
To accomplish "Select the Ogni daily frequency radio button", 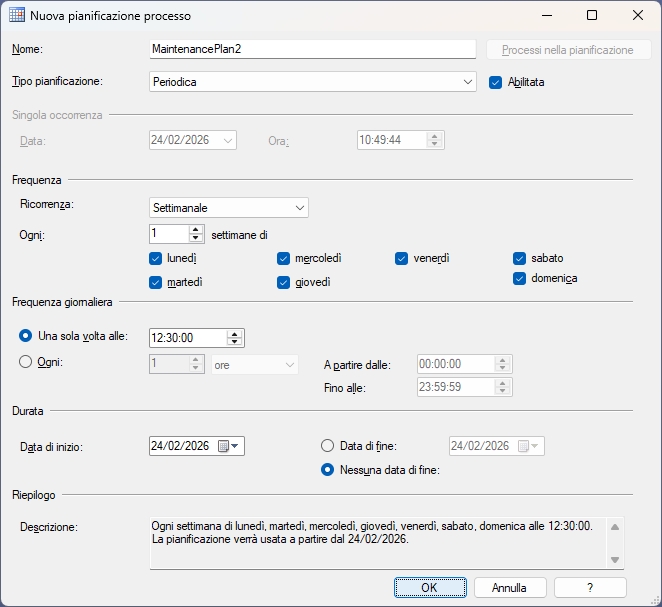I will [x=26, y=362].
